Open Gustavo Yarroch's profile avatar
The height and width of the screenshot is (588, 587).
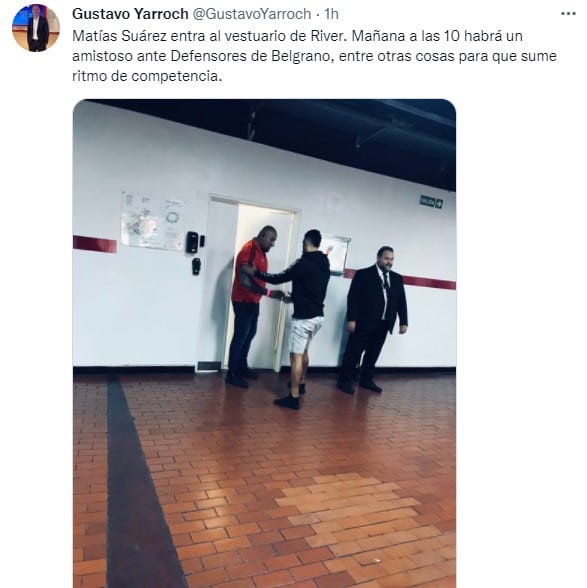coord(36,28)
